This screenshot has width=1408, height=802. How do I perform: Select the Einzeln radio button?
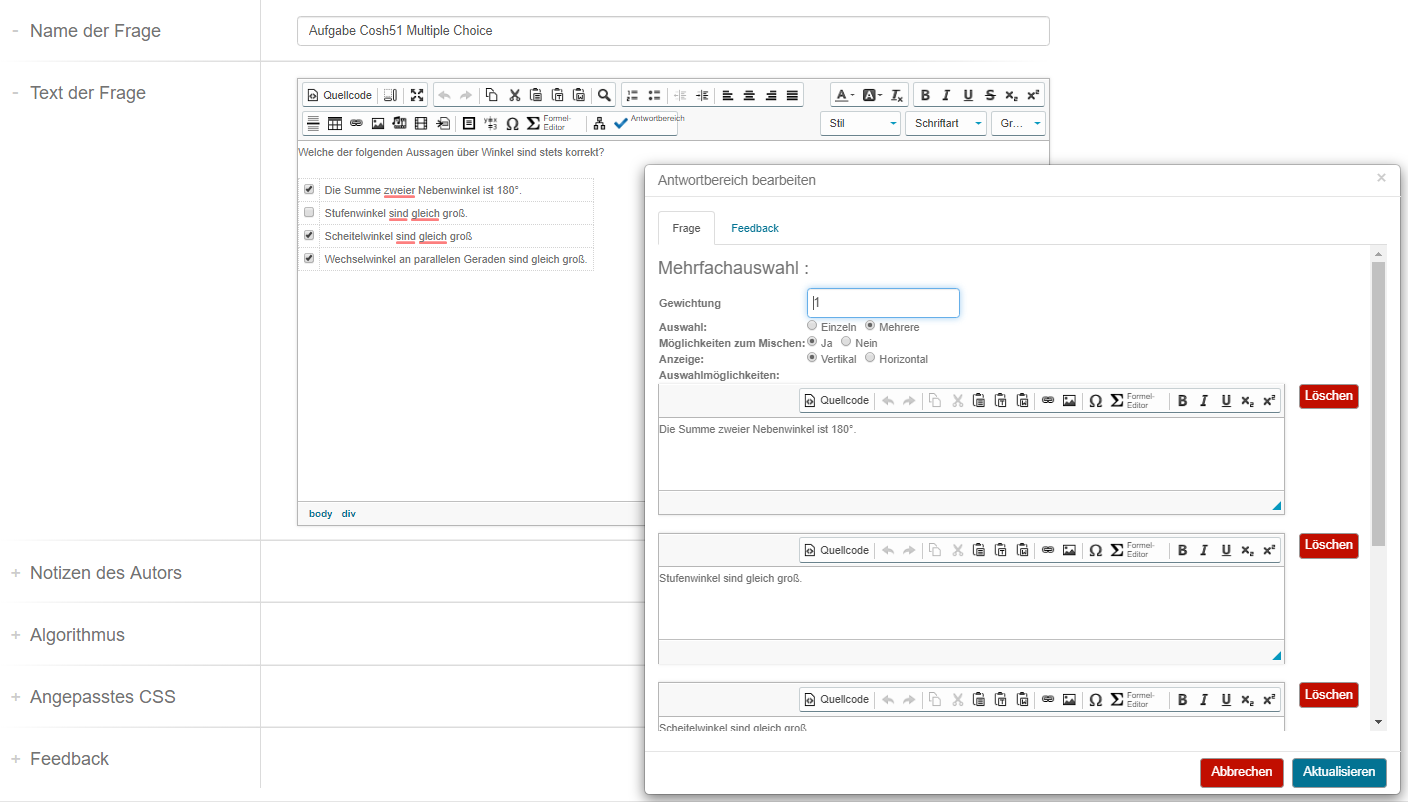pos(812,326)
